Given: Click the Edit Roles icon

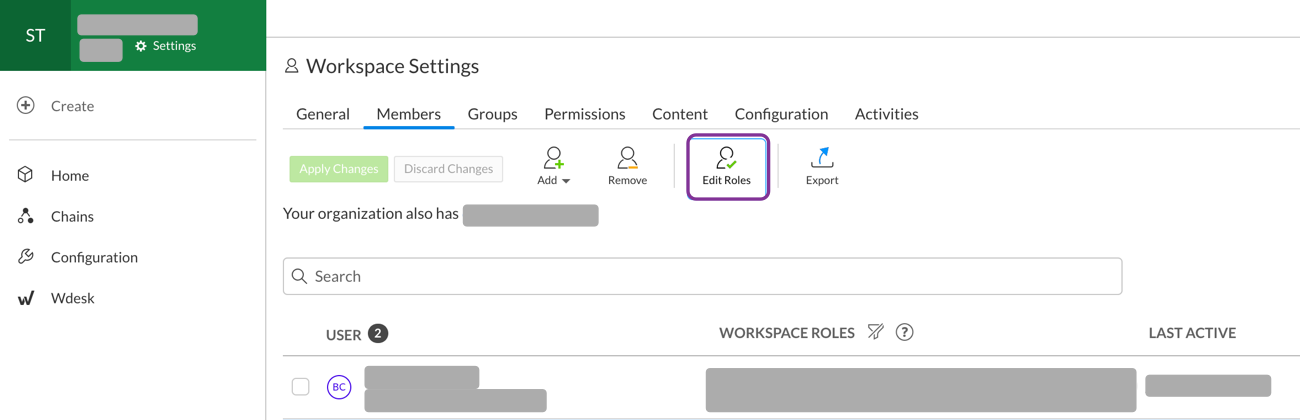Looking at the screenshot, I should (726, 159).
